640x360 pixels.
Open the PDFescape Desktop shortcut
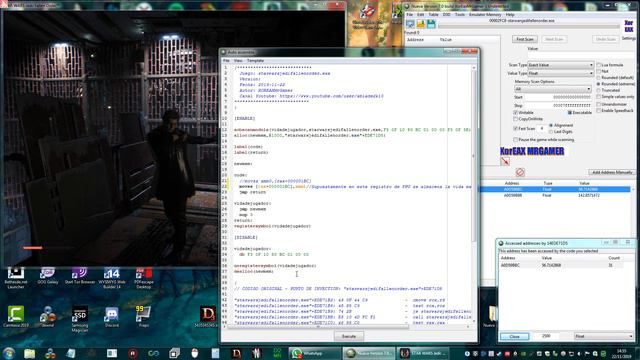(x=144, y=278)
